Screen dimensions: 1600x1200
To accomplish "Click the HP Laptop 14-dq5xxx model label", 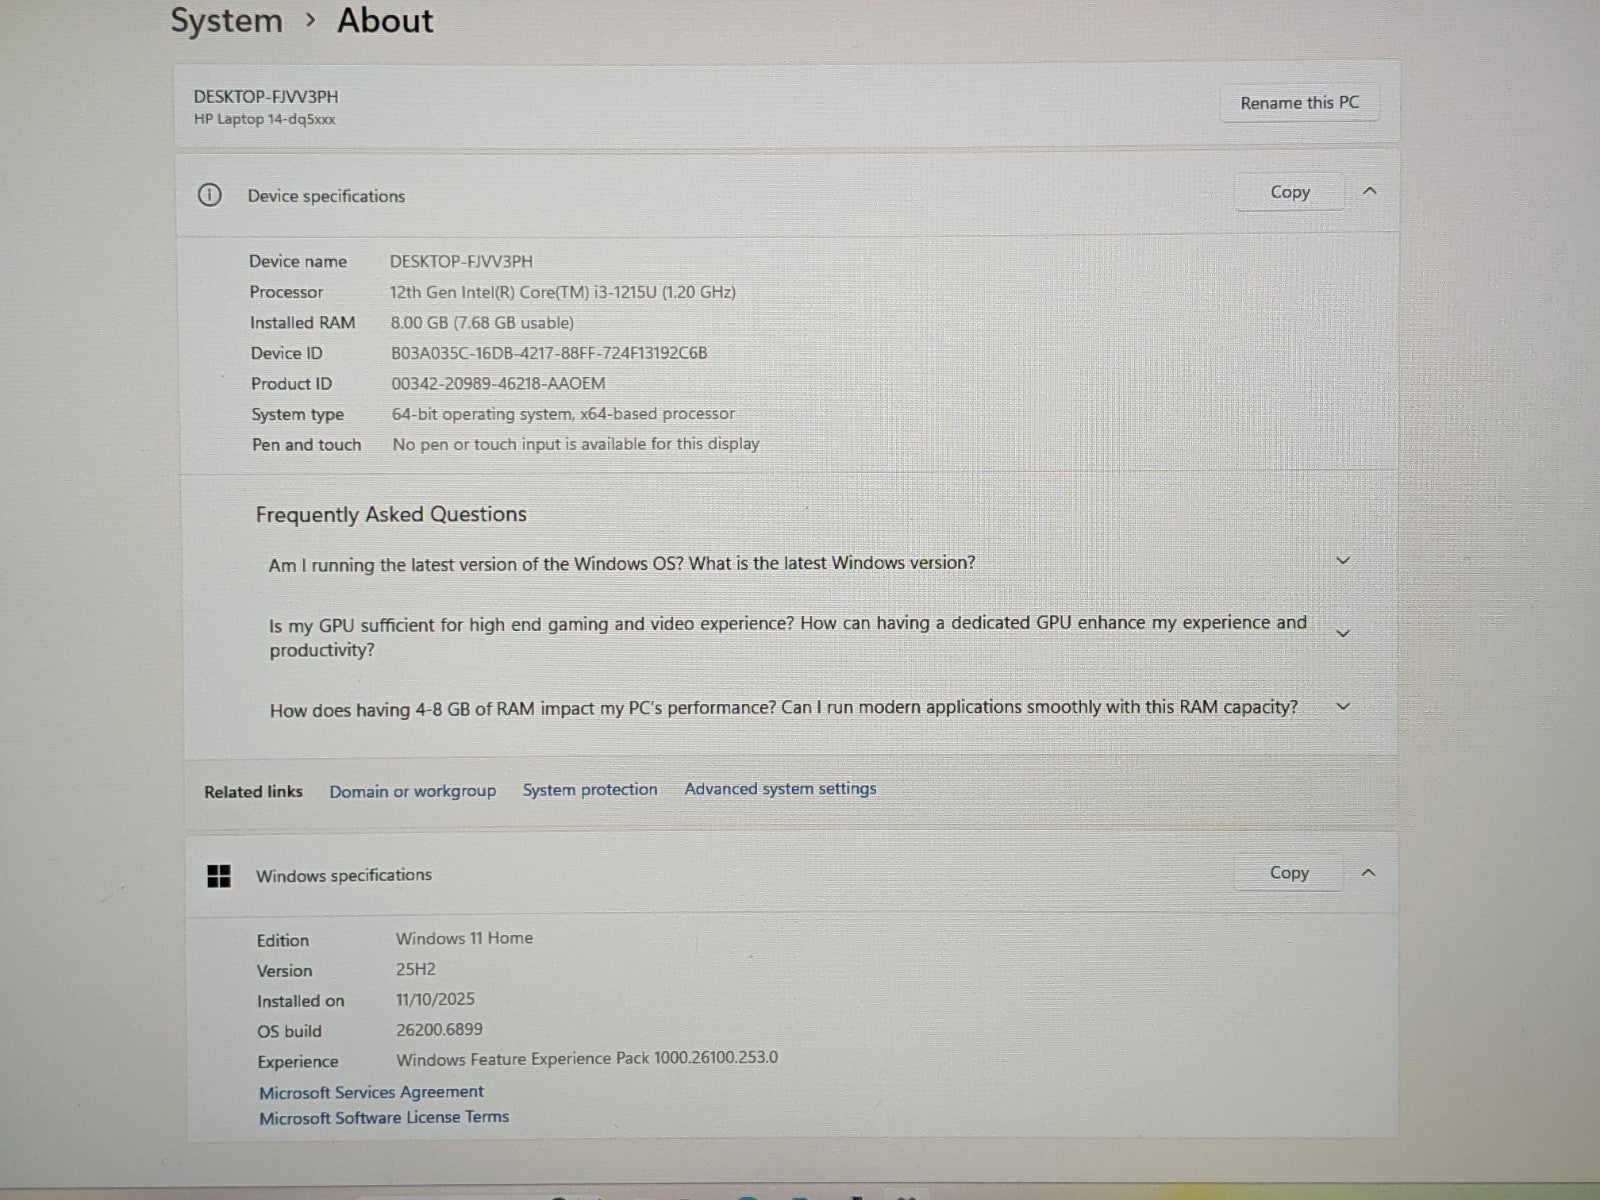I will (265, 119).
